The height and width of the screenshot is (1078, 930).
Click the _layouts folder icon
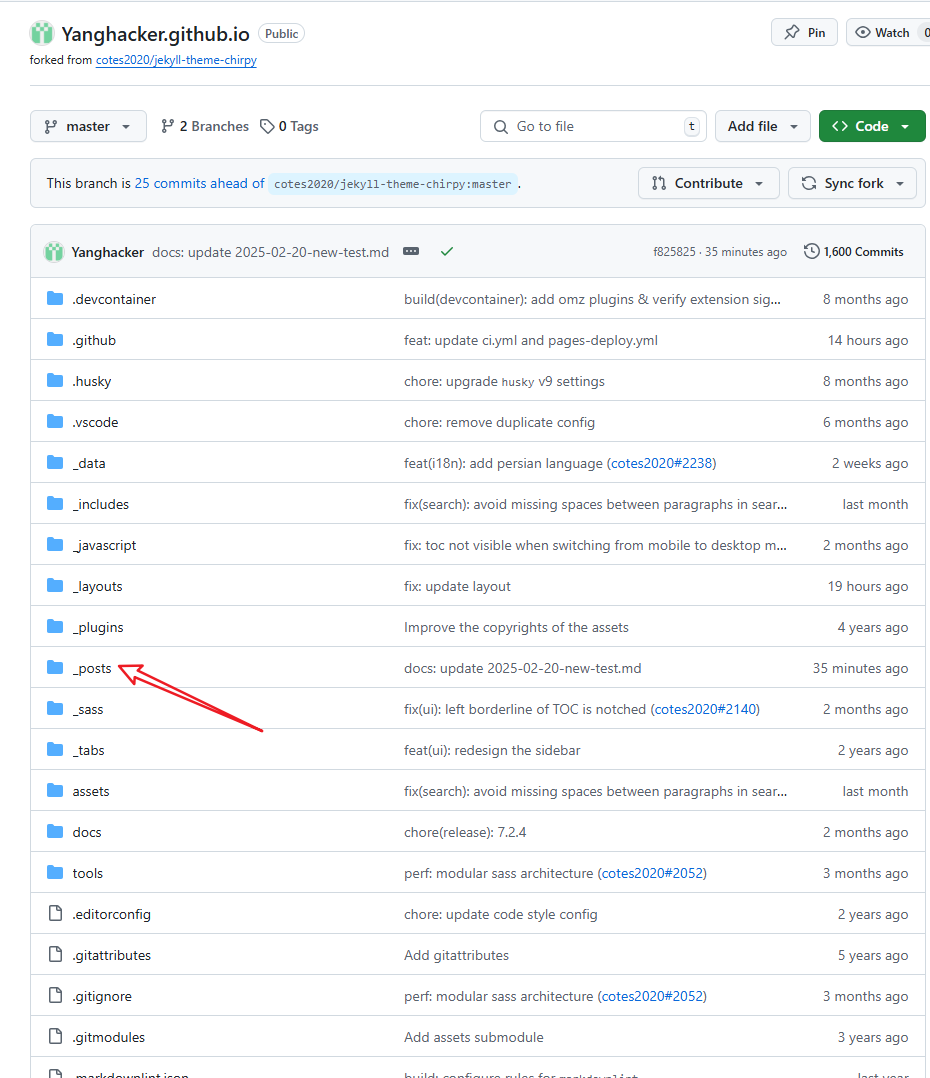coord(55,586)
